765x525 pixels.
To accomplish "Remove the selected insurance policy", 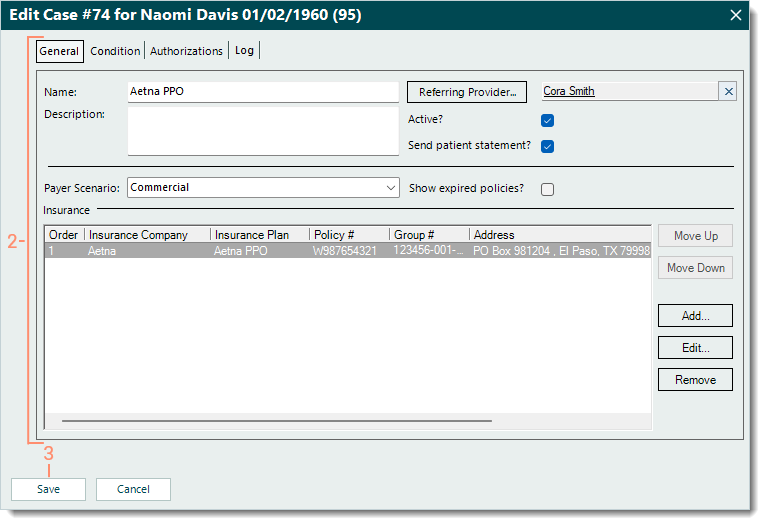I will click(x=695, y=380).
